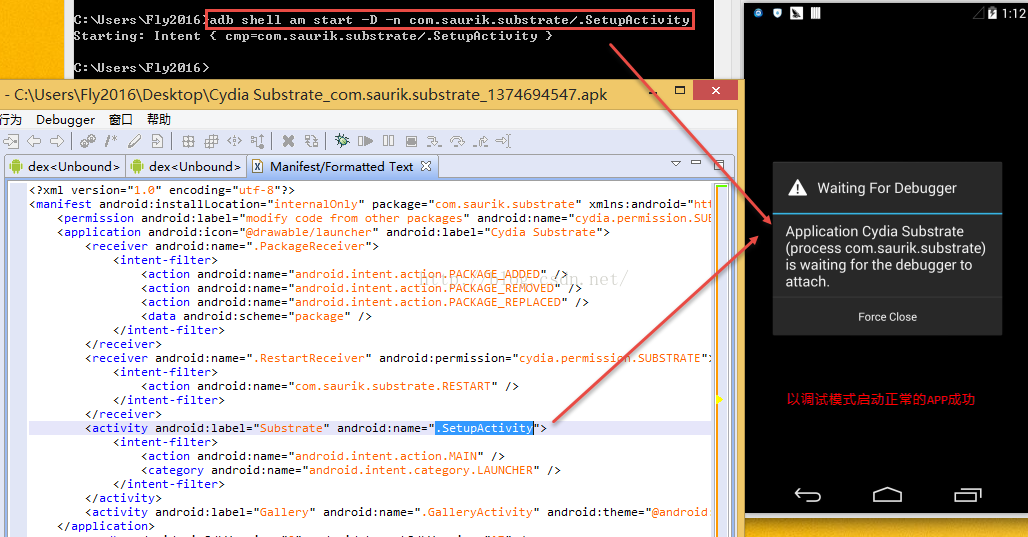The image size is (1028, 537).
Task: Click the android.intent.action.MAIN value
Action: tap(386, 456)
